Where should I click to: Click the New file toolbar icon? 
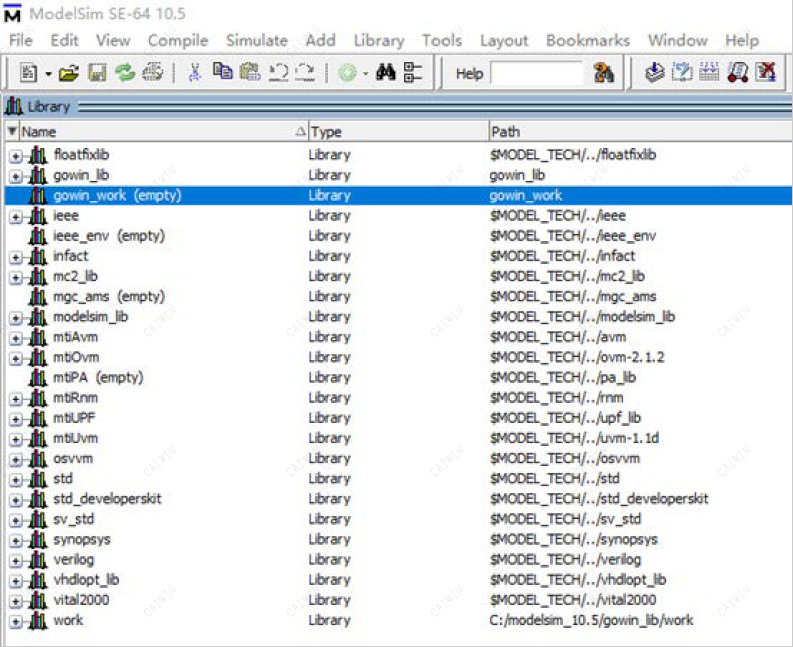(29, 73)
